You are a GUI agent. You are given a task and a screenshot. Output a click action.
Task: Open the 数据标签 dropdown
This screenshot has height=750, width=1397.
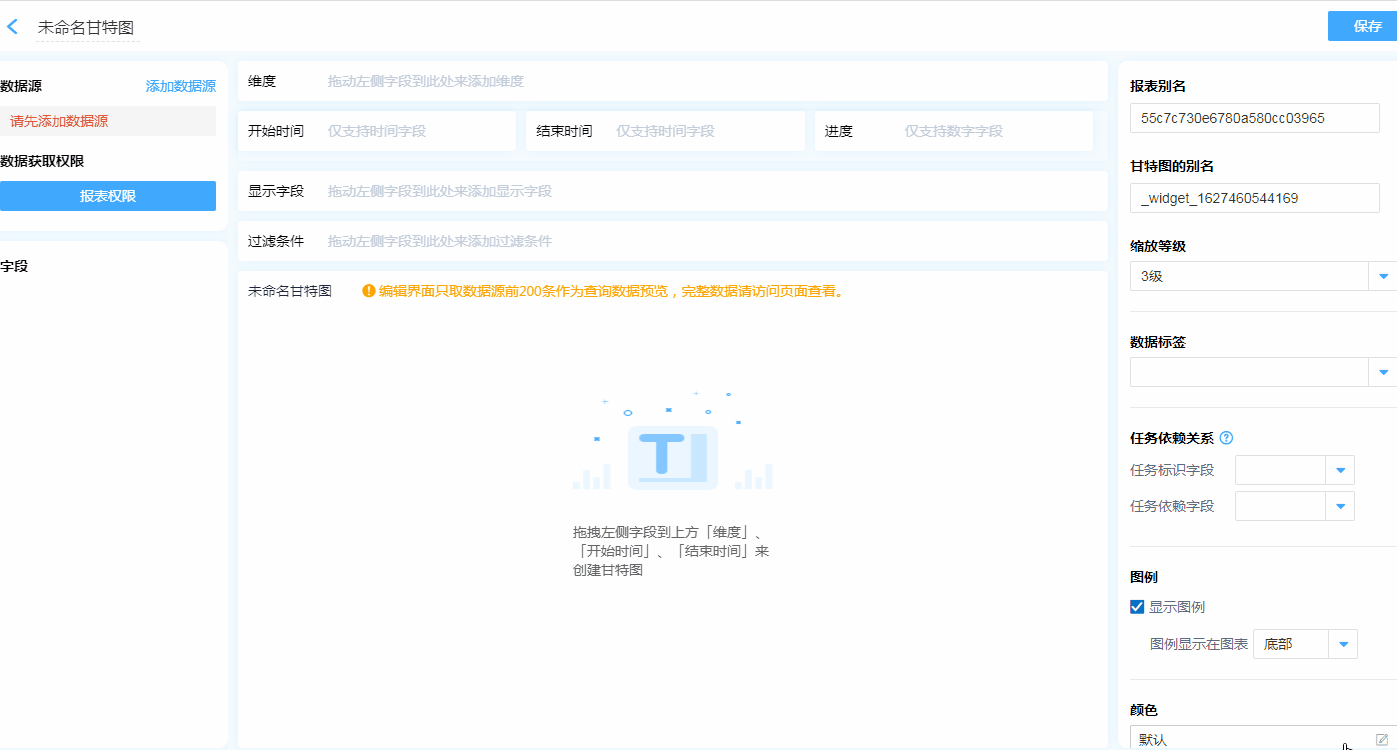[x=1383, y=372]
